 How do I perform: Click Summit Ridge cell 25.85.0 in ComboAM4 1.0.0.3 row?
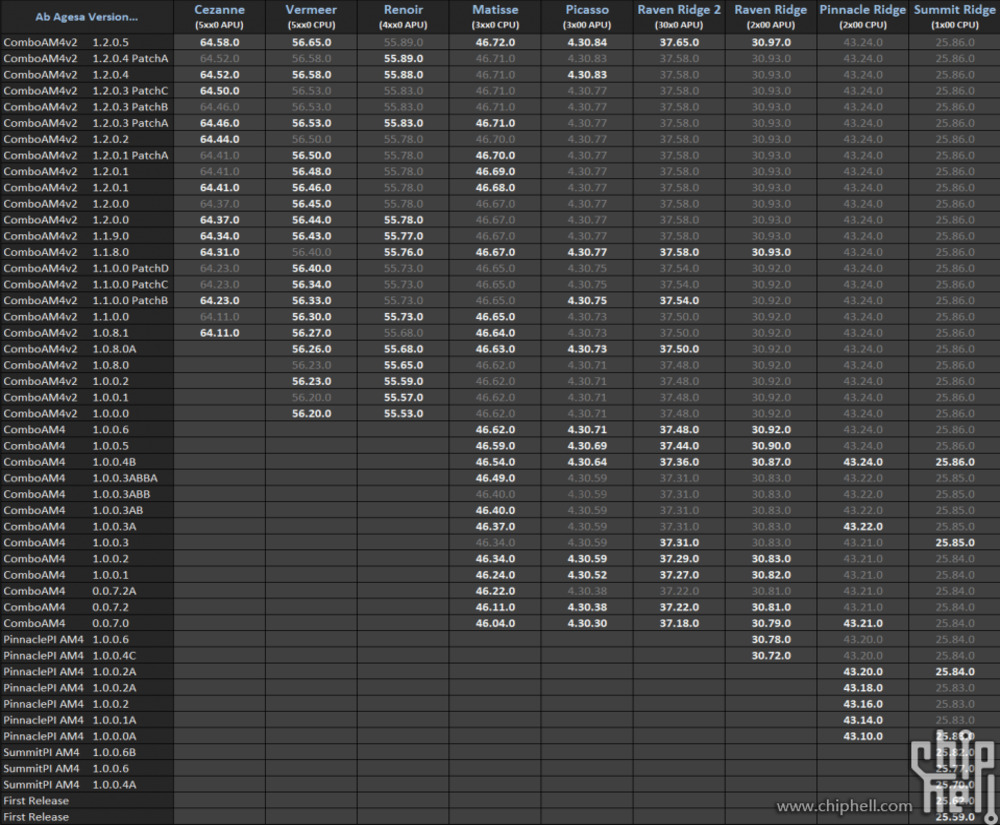tap(955, 543)
